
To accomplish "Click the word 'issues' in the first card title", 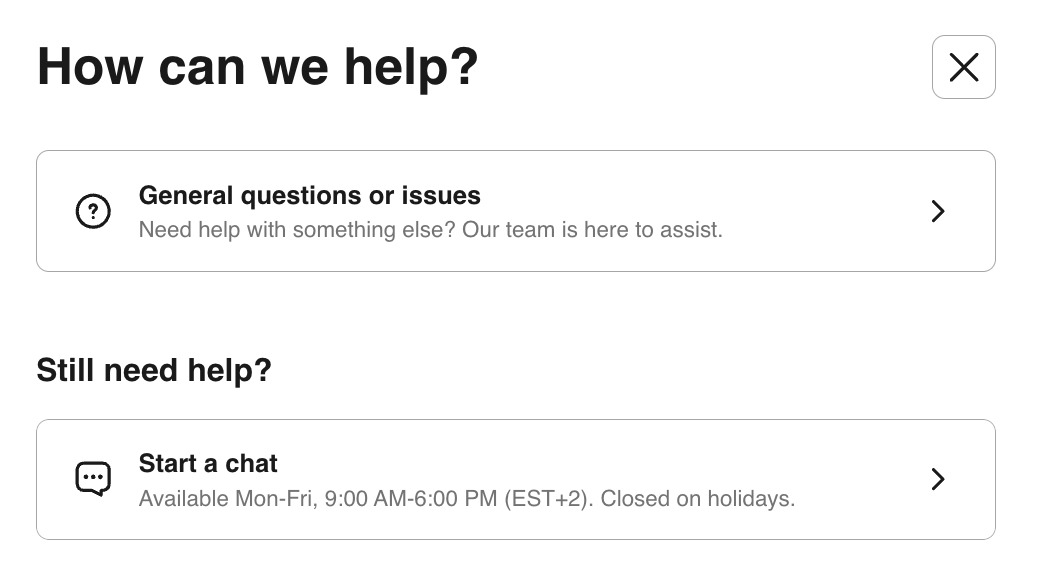I will (441, 196).
